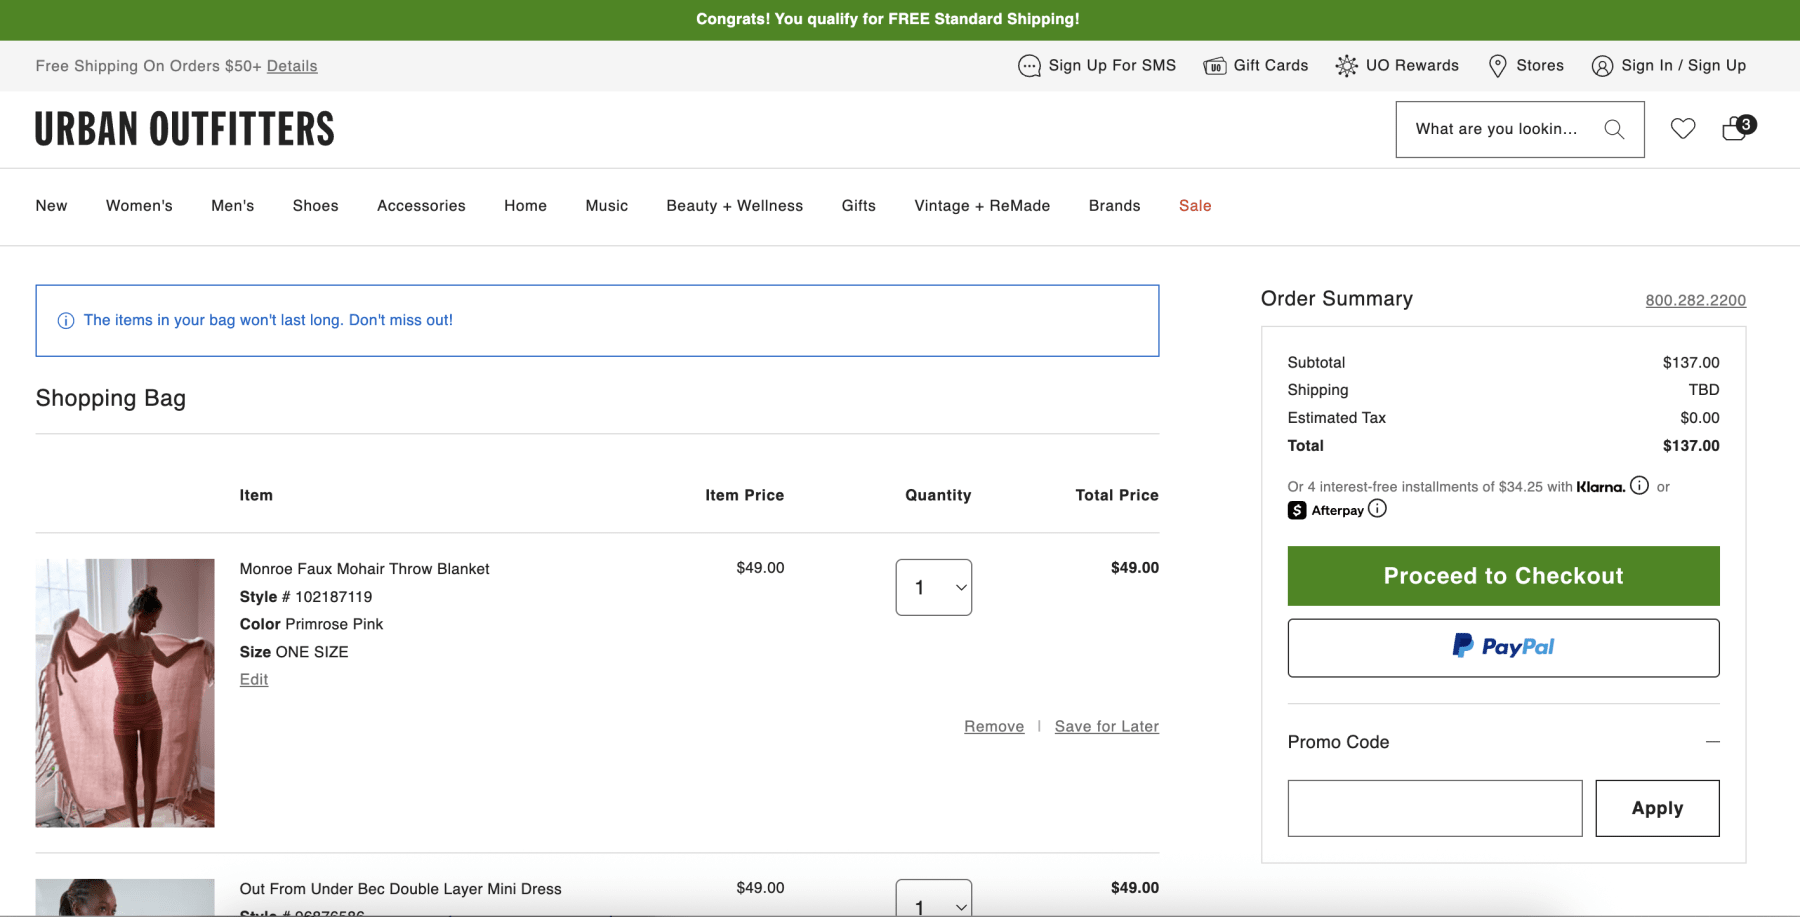Click the wishlist heart icon
The image size is (1800, 917).
click(1683, 129)
